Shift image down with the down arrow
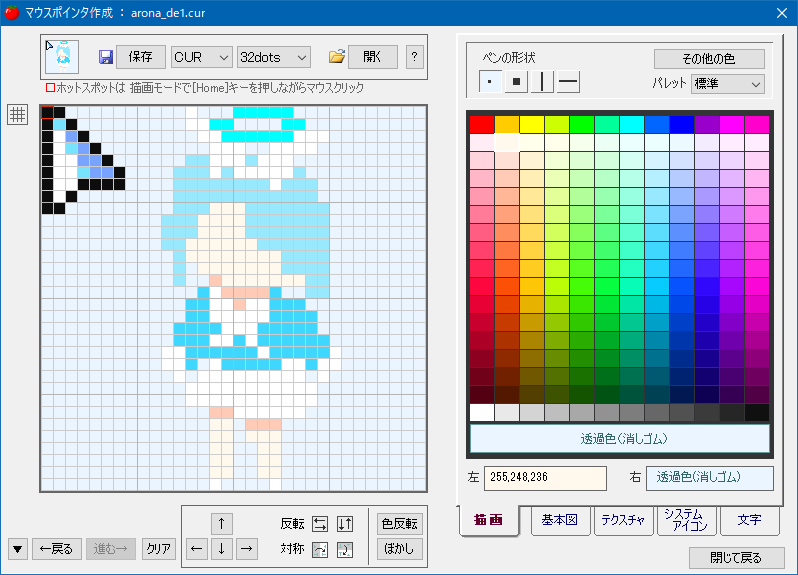This screenshot has height=575, width=798. pyautogui.click(x=221, y=549)
